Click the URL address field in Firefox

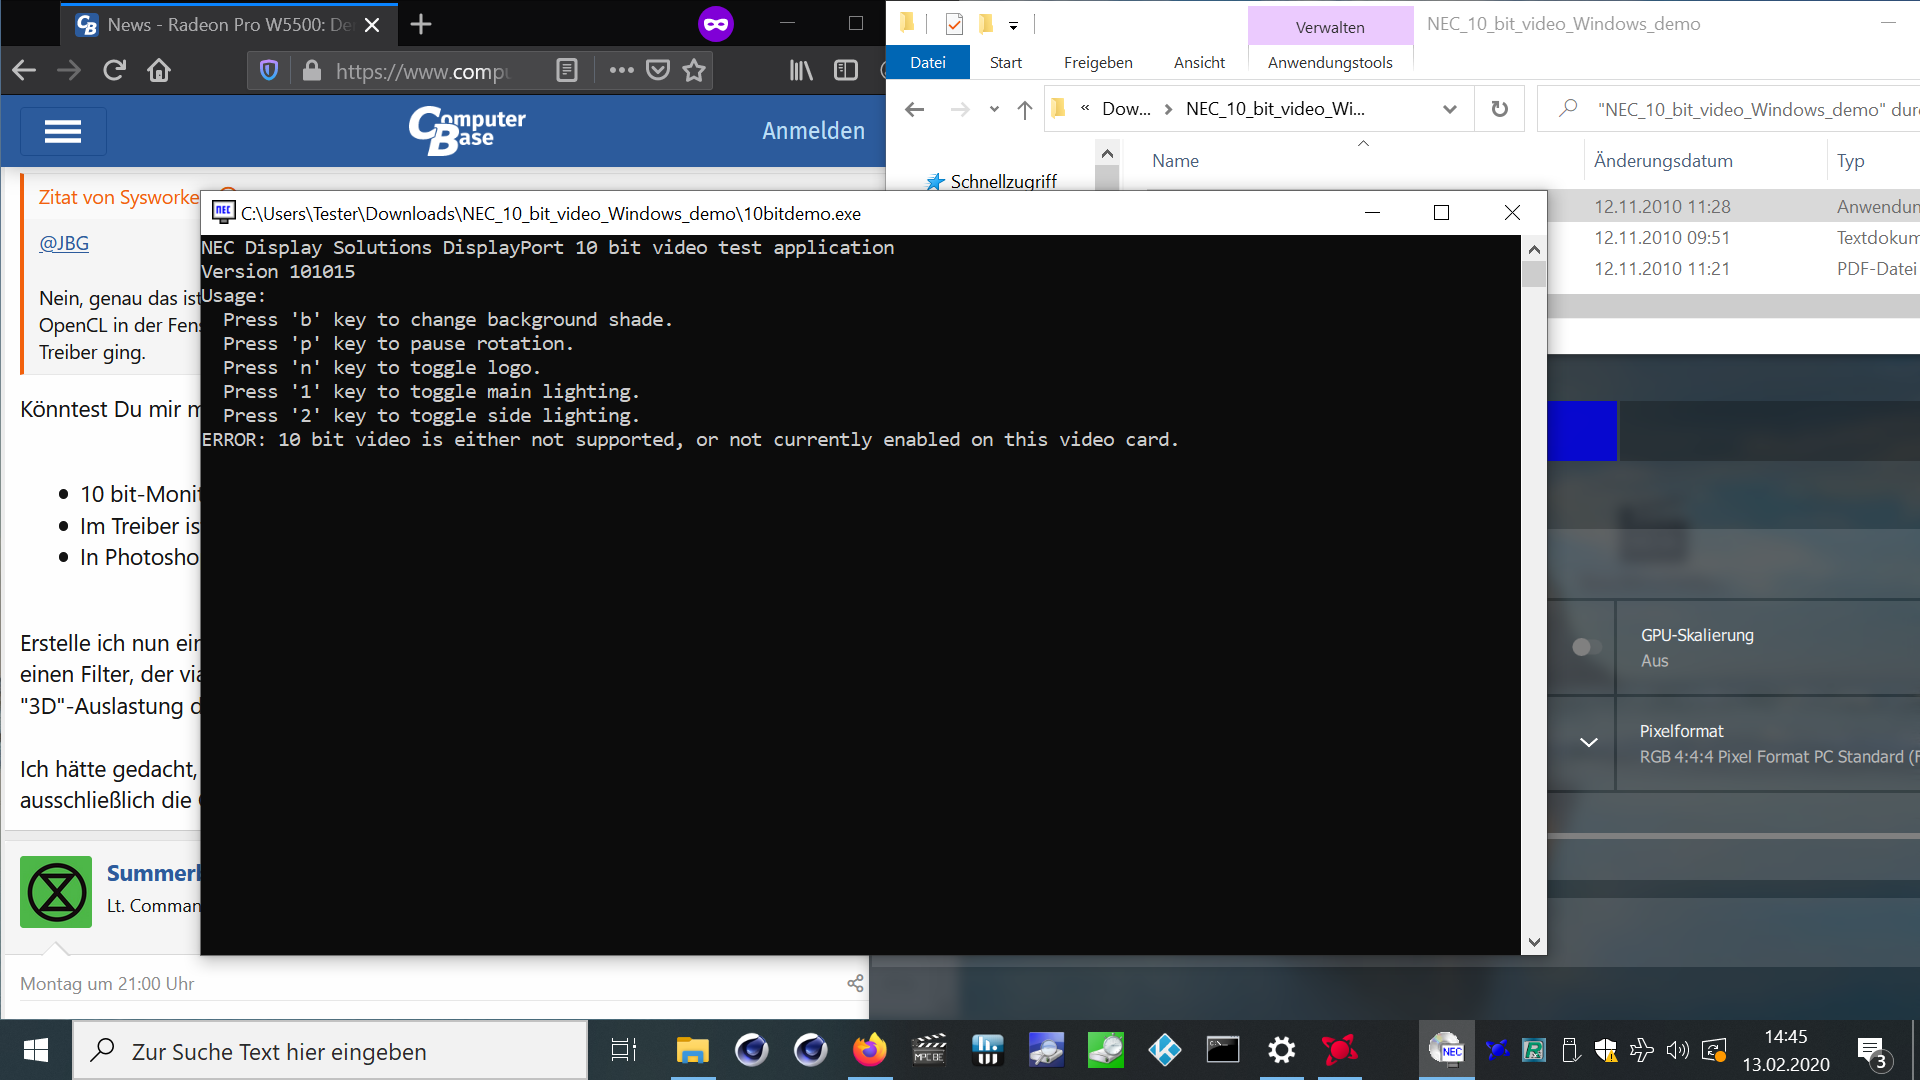click(423, 71)
